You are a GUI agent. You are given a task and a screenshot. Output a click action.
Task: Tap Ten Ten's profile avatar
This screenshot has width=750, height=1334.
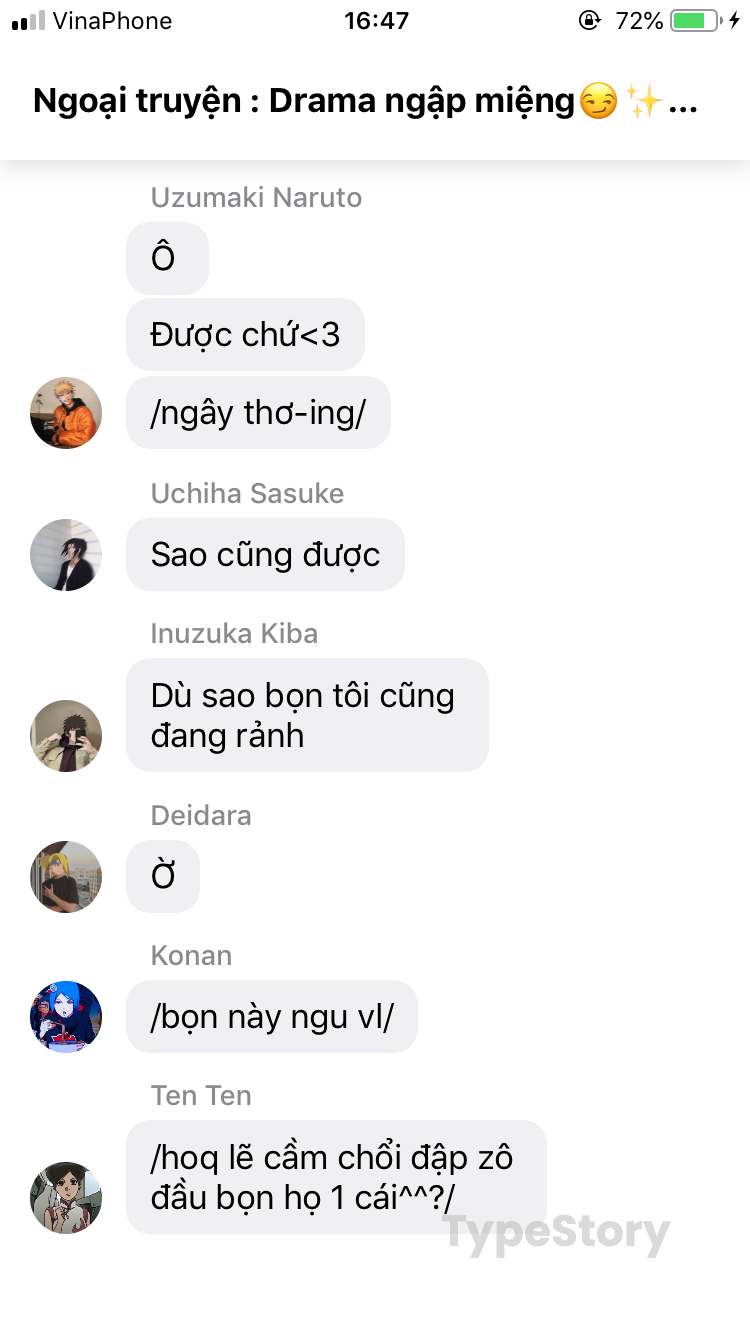click(66, 1198)
